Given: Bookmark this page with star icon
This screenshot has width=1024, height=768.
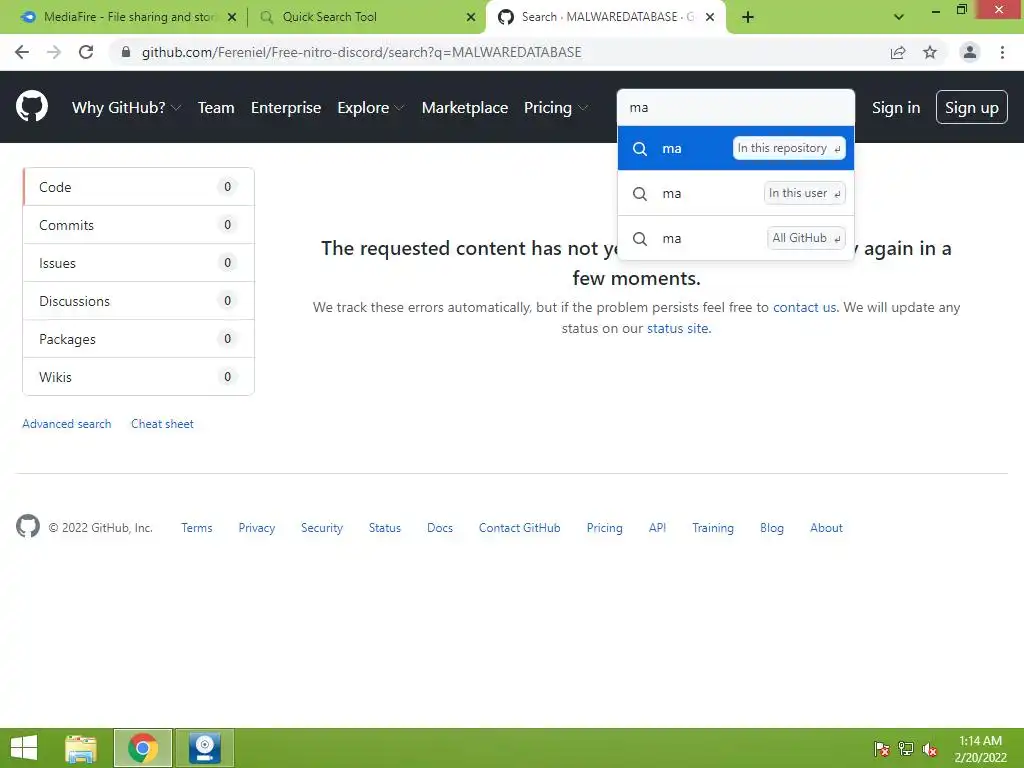Looking at the screenshot, I should pyautogui.click(x=930, y=52).
